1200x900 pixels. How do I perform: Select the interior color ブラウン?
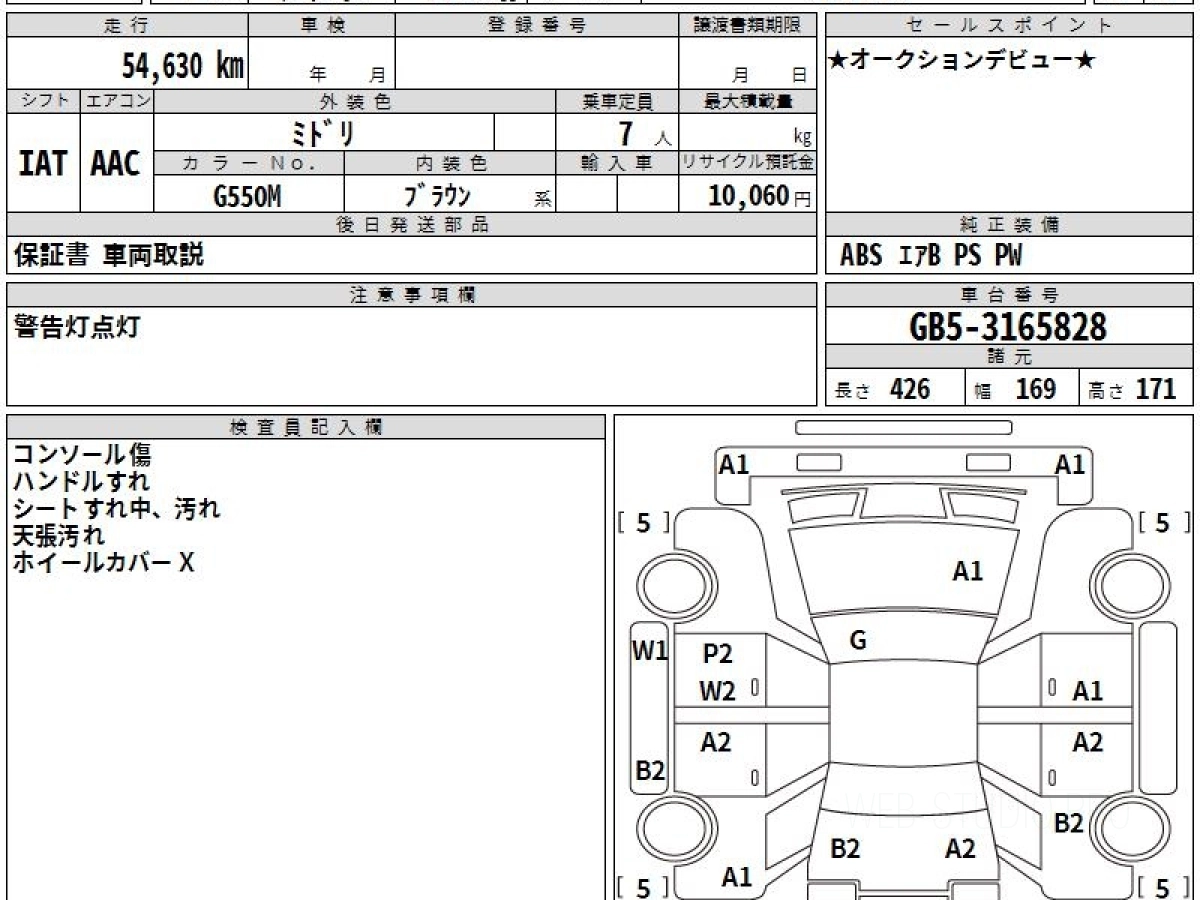436,195
